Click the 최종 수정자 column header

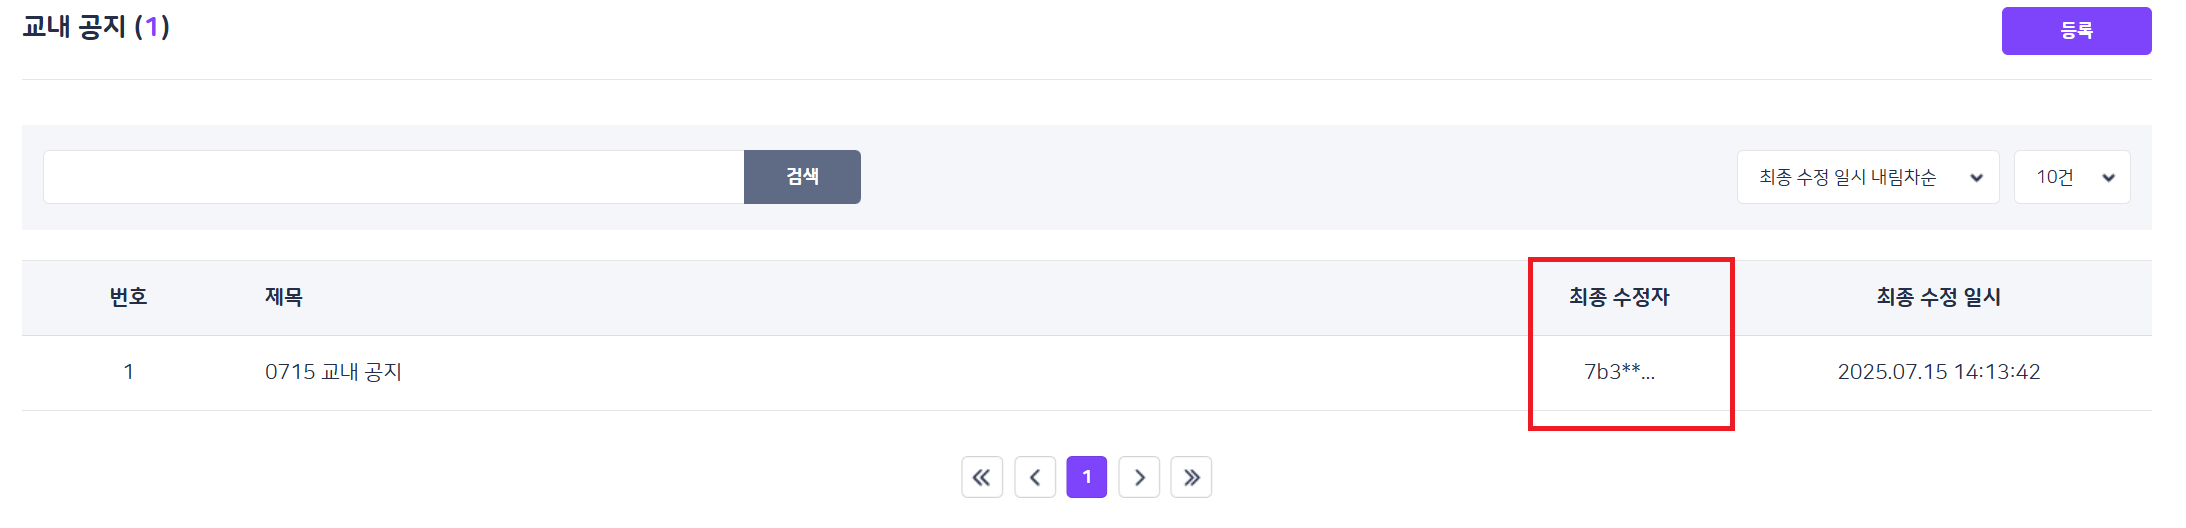pos(1619,297)
